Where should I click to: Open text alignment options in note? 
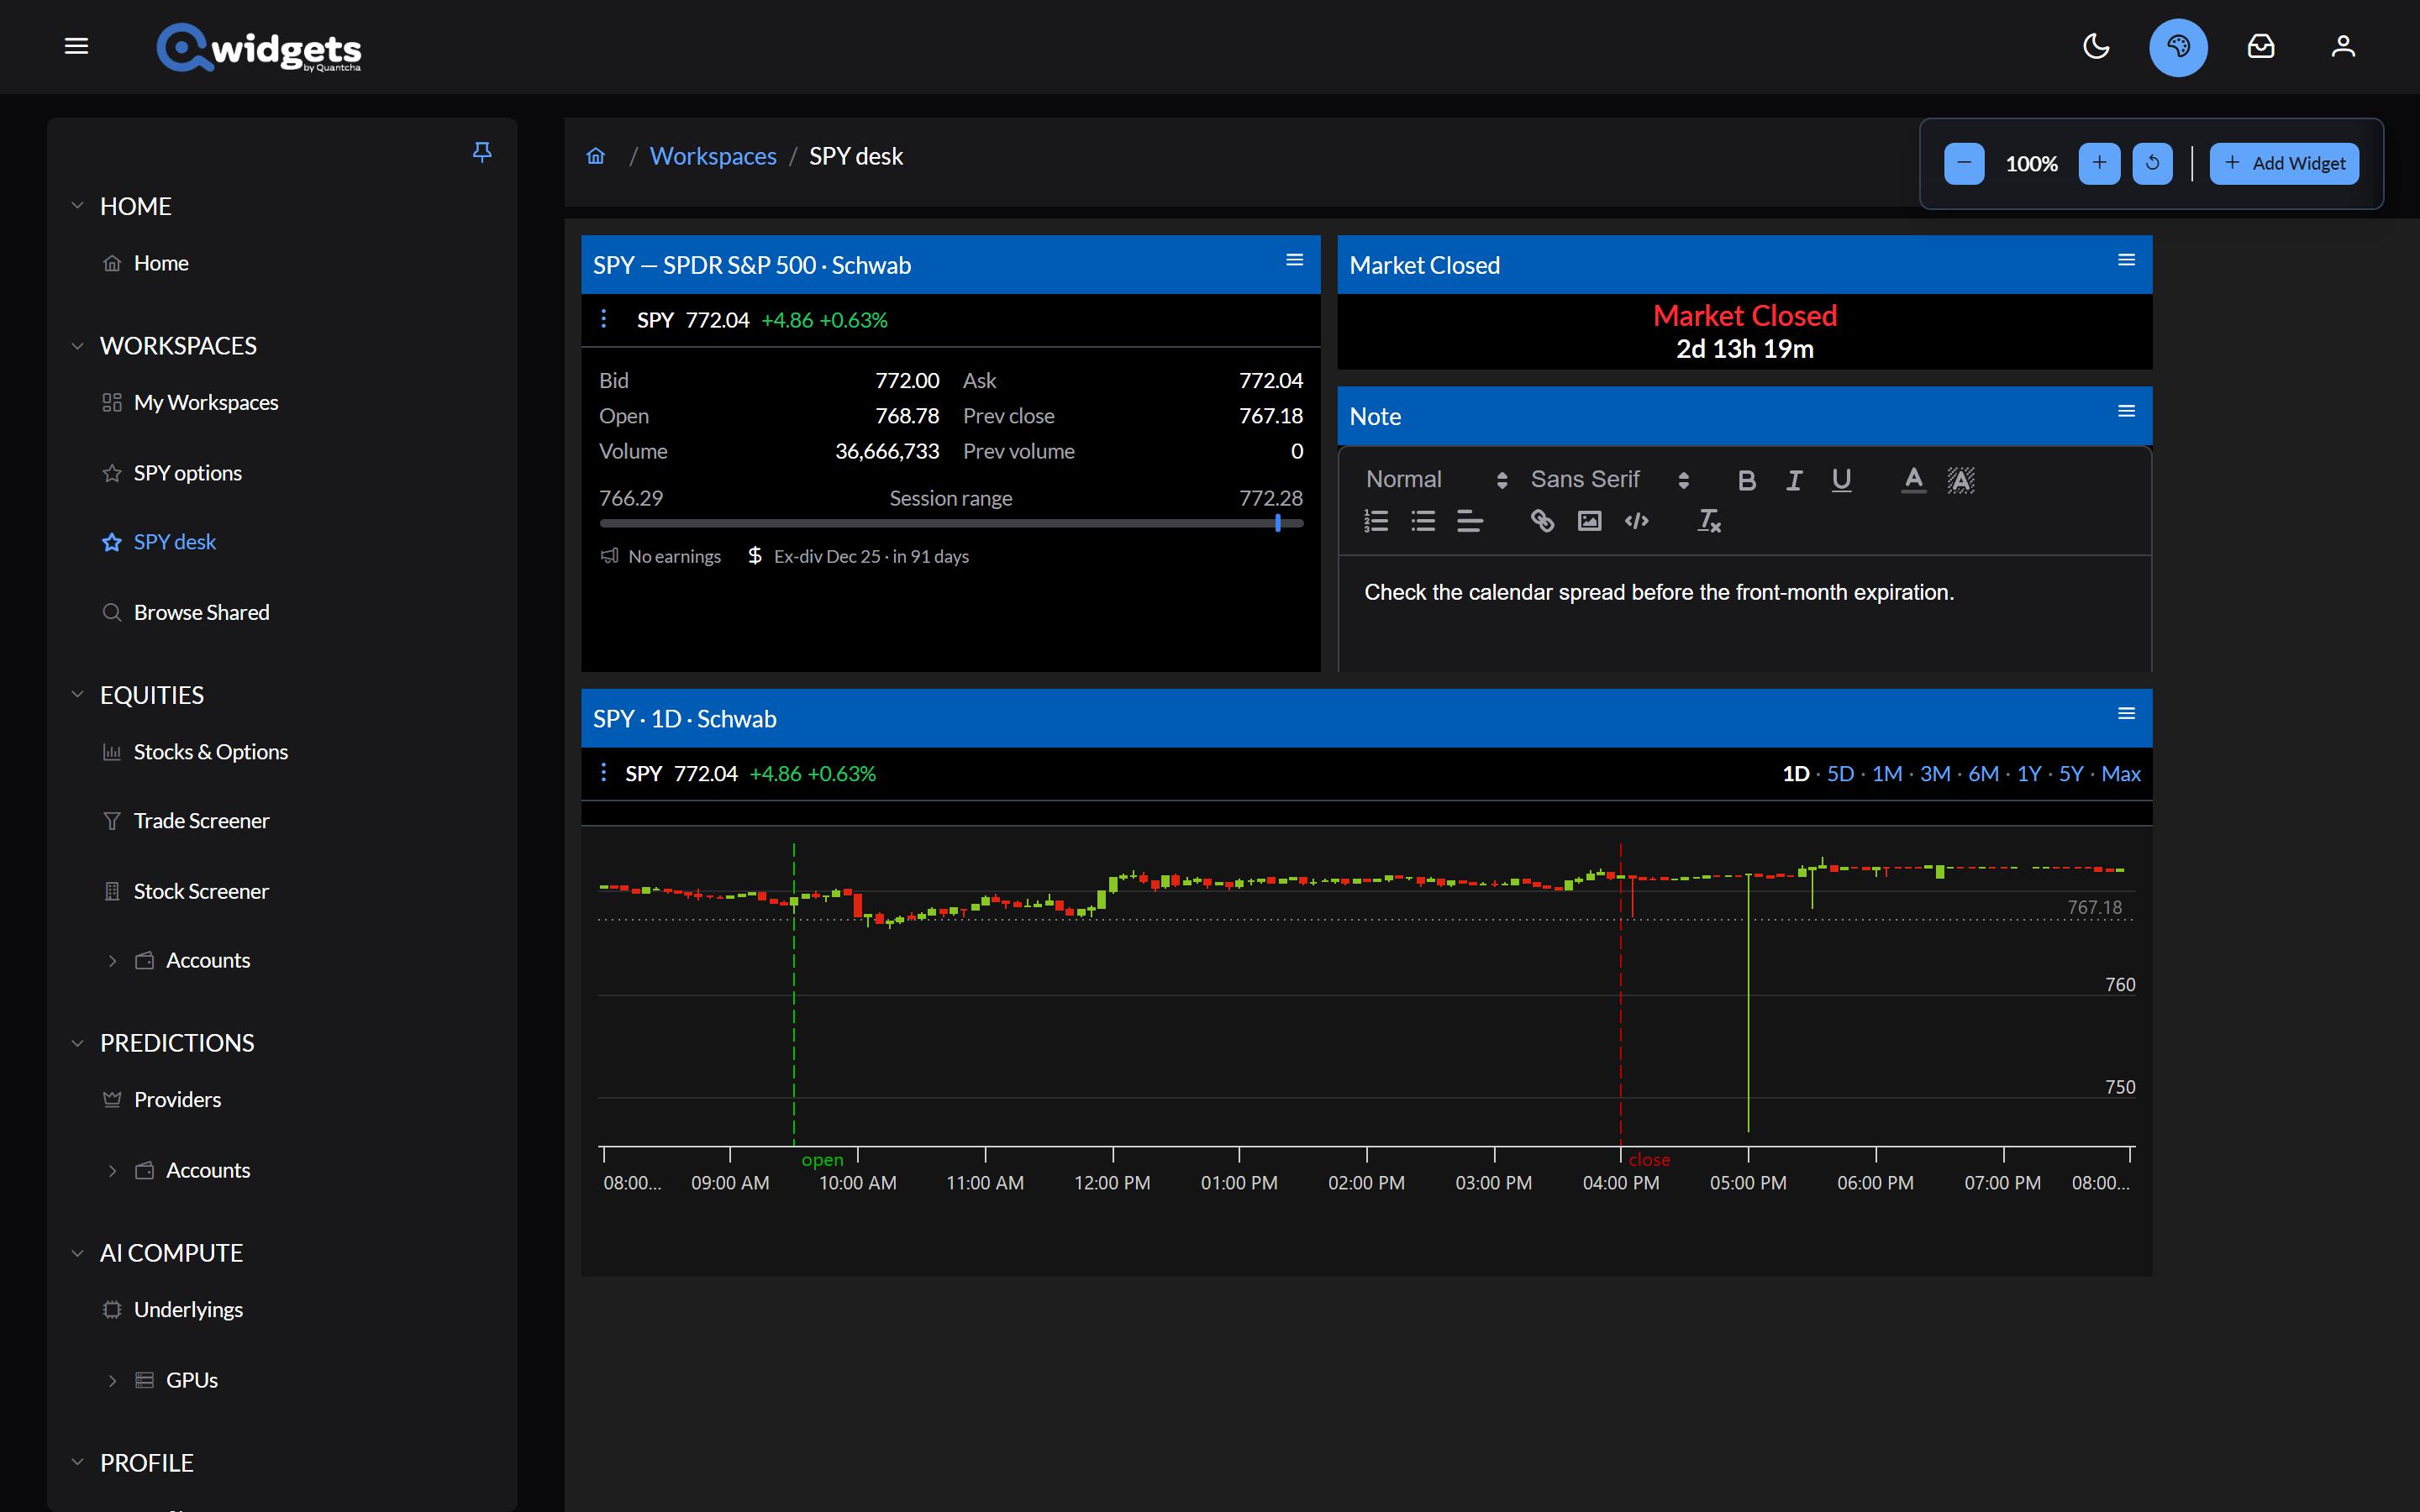[x=1470, y=521]
